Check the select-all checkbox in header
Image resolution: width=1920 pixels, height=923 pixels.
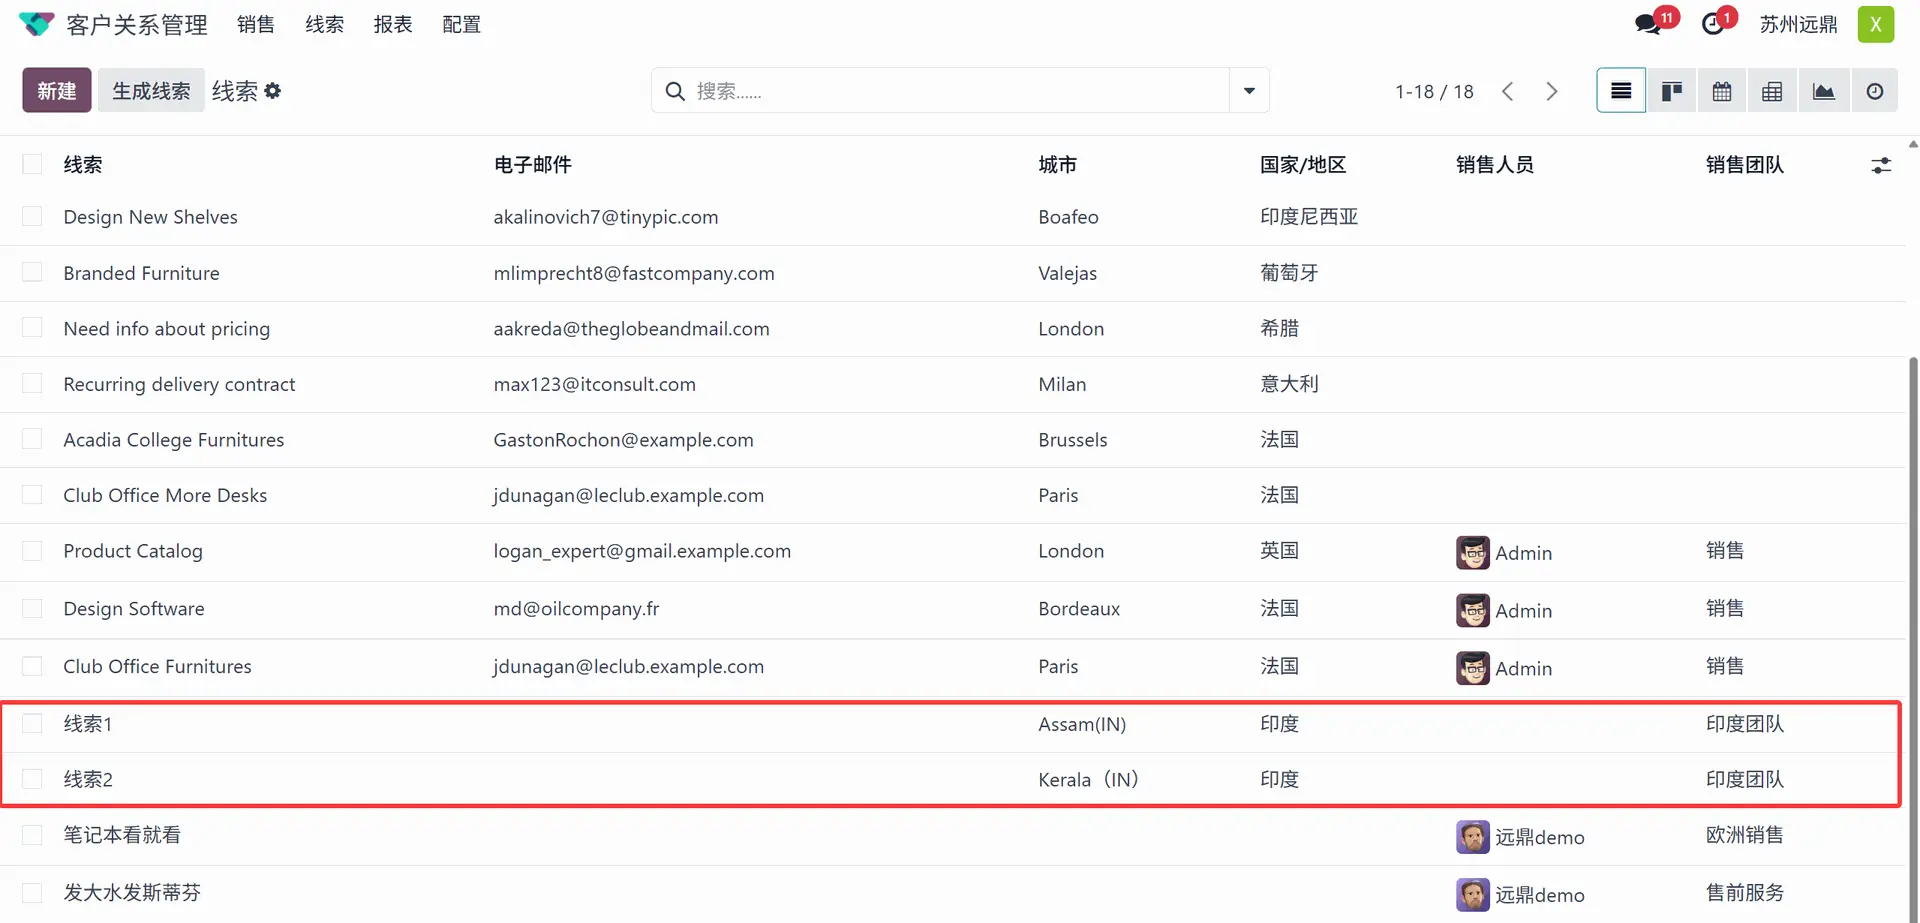[x=32, y=165]
